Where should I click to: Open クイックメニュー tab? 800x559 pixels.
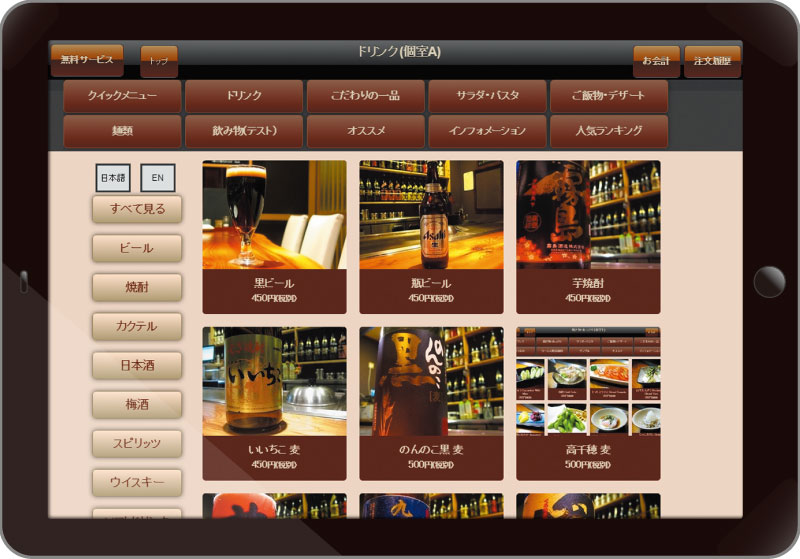[122, 96]
